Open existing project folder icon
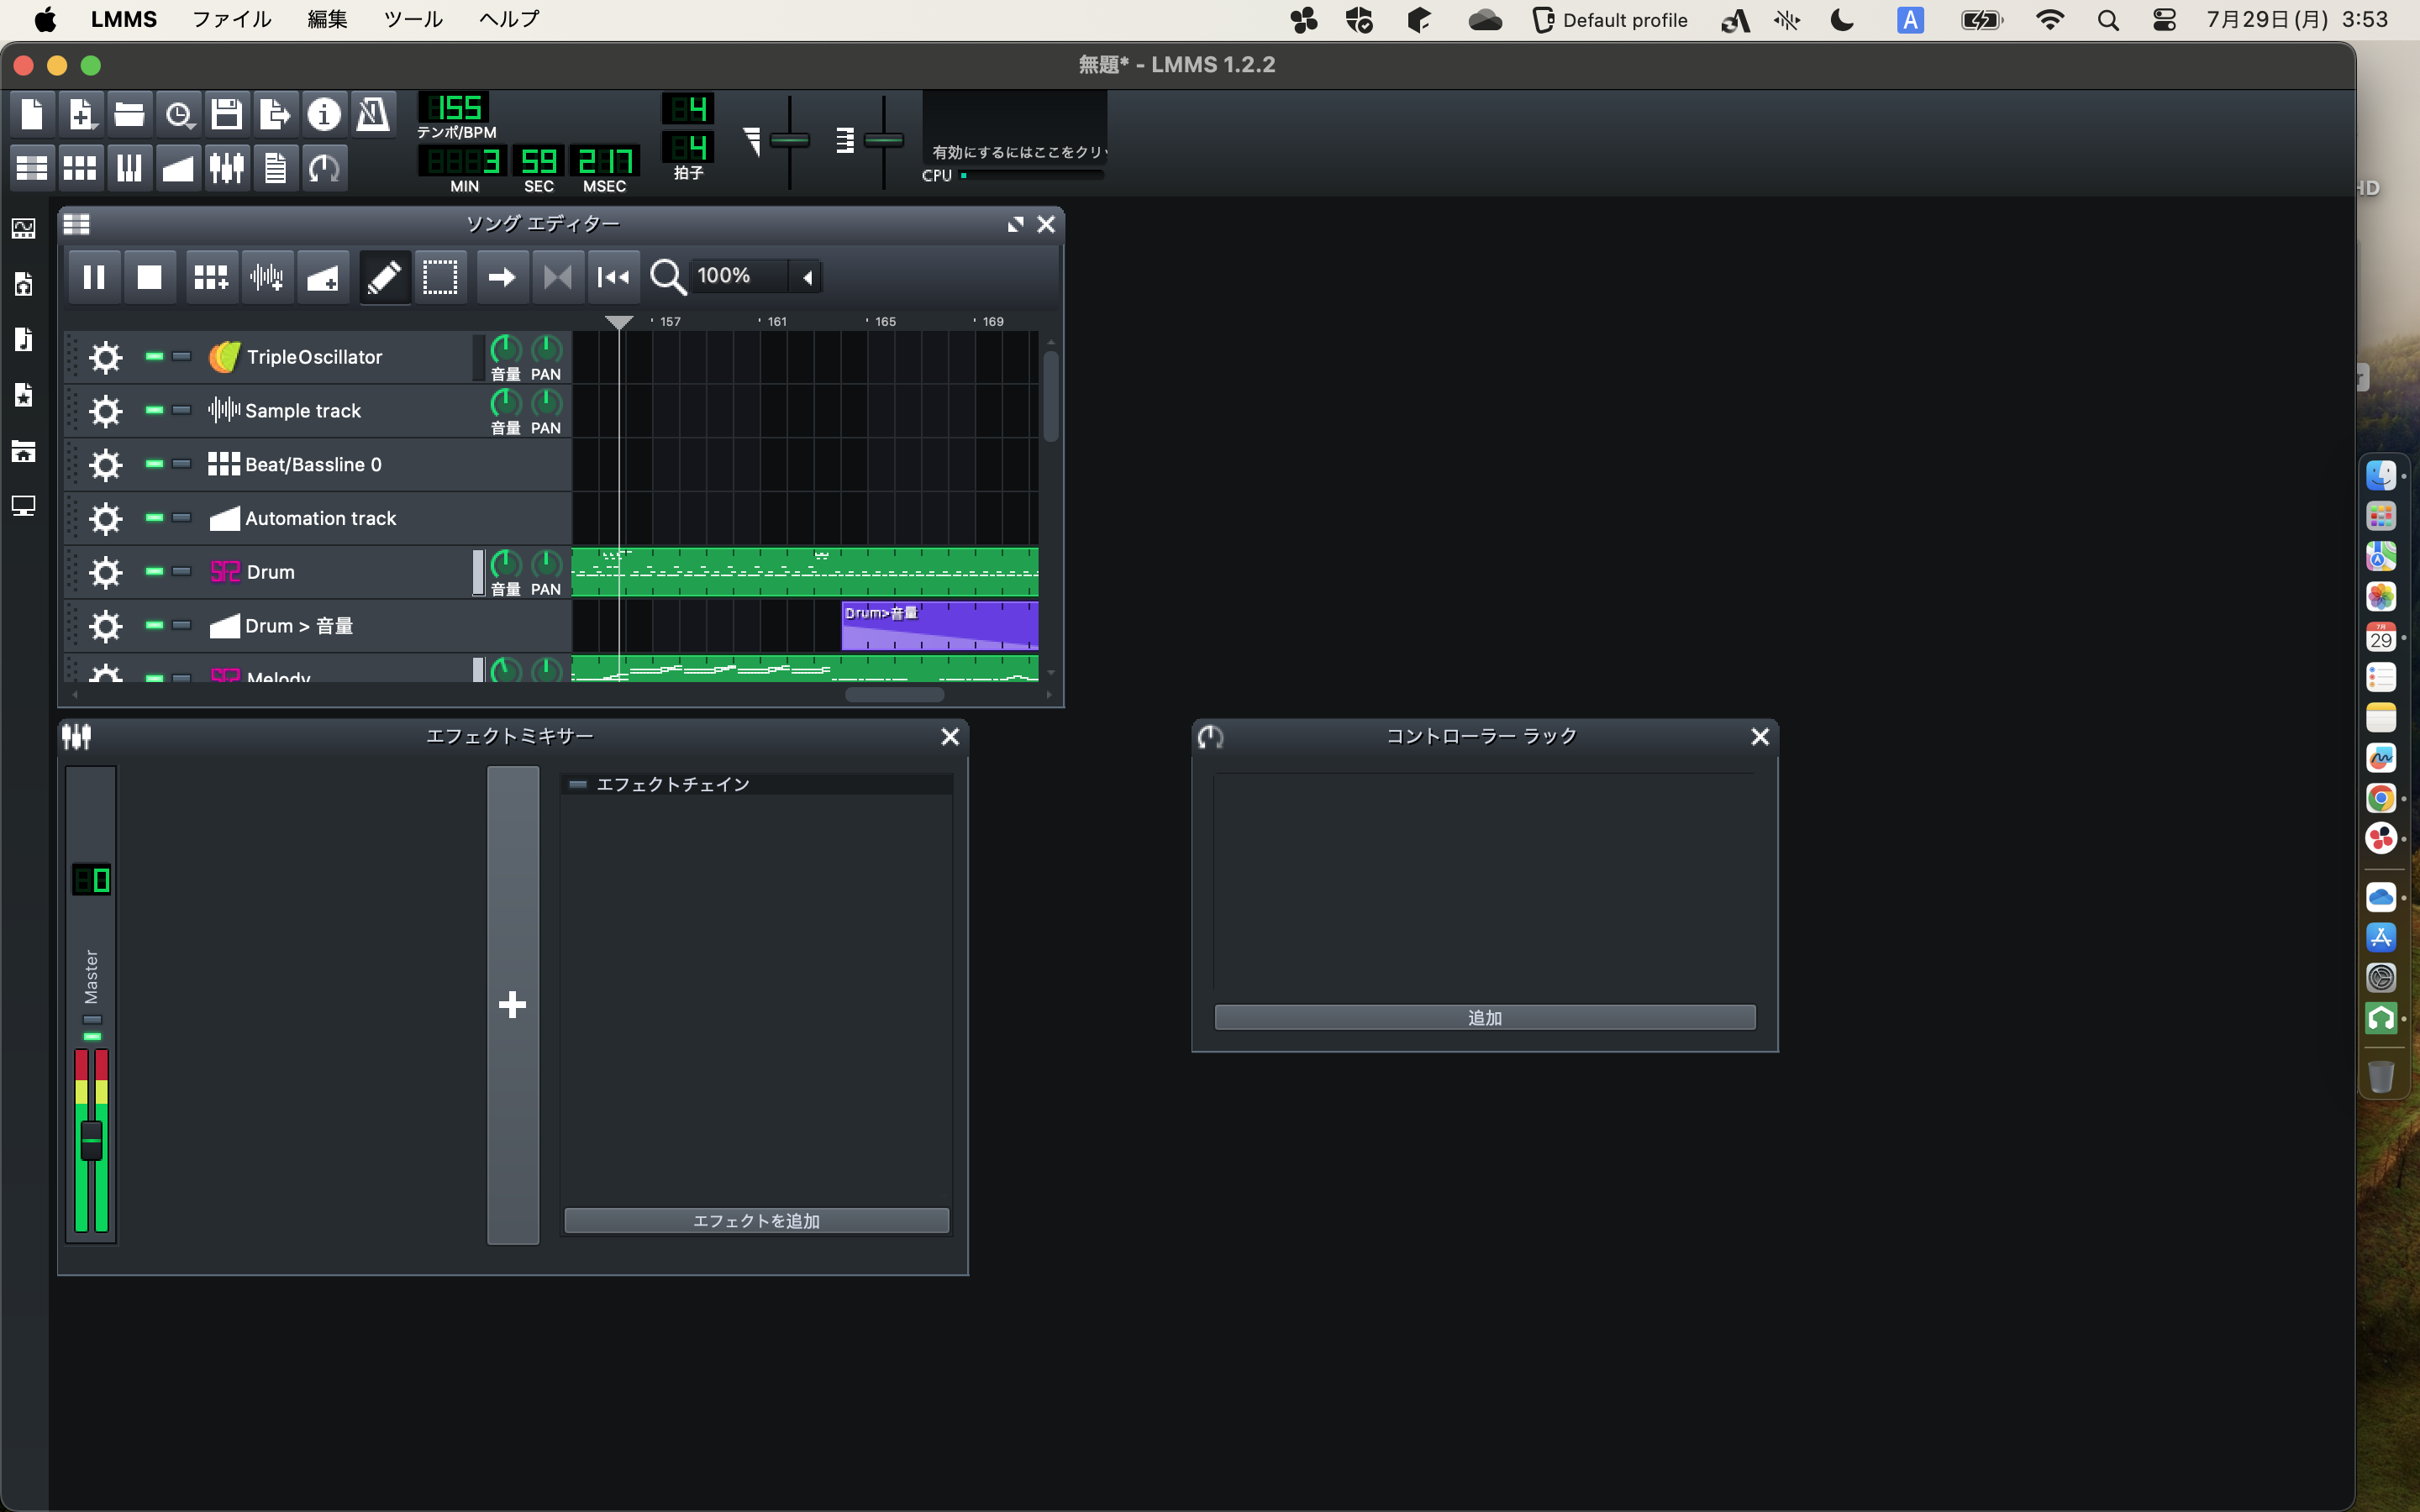This screenshot has height=1512, width=2420. tap(129, 115)
